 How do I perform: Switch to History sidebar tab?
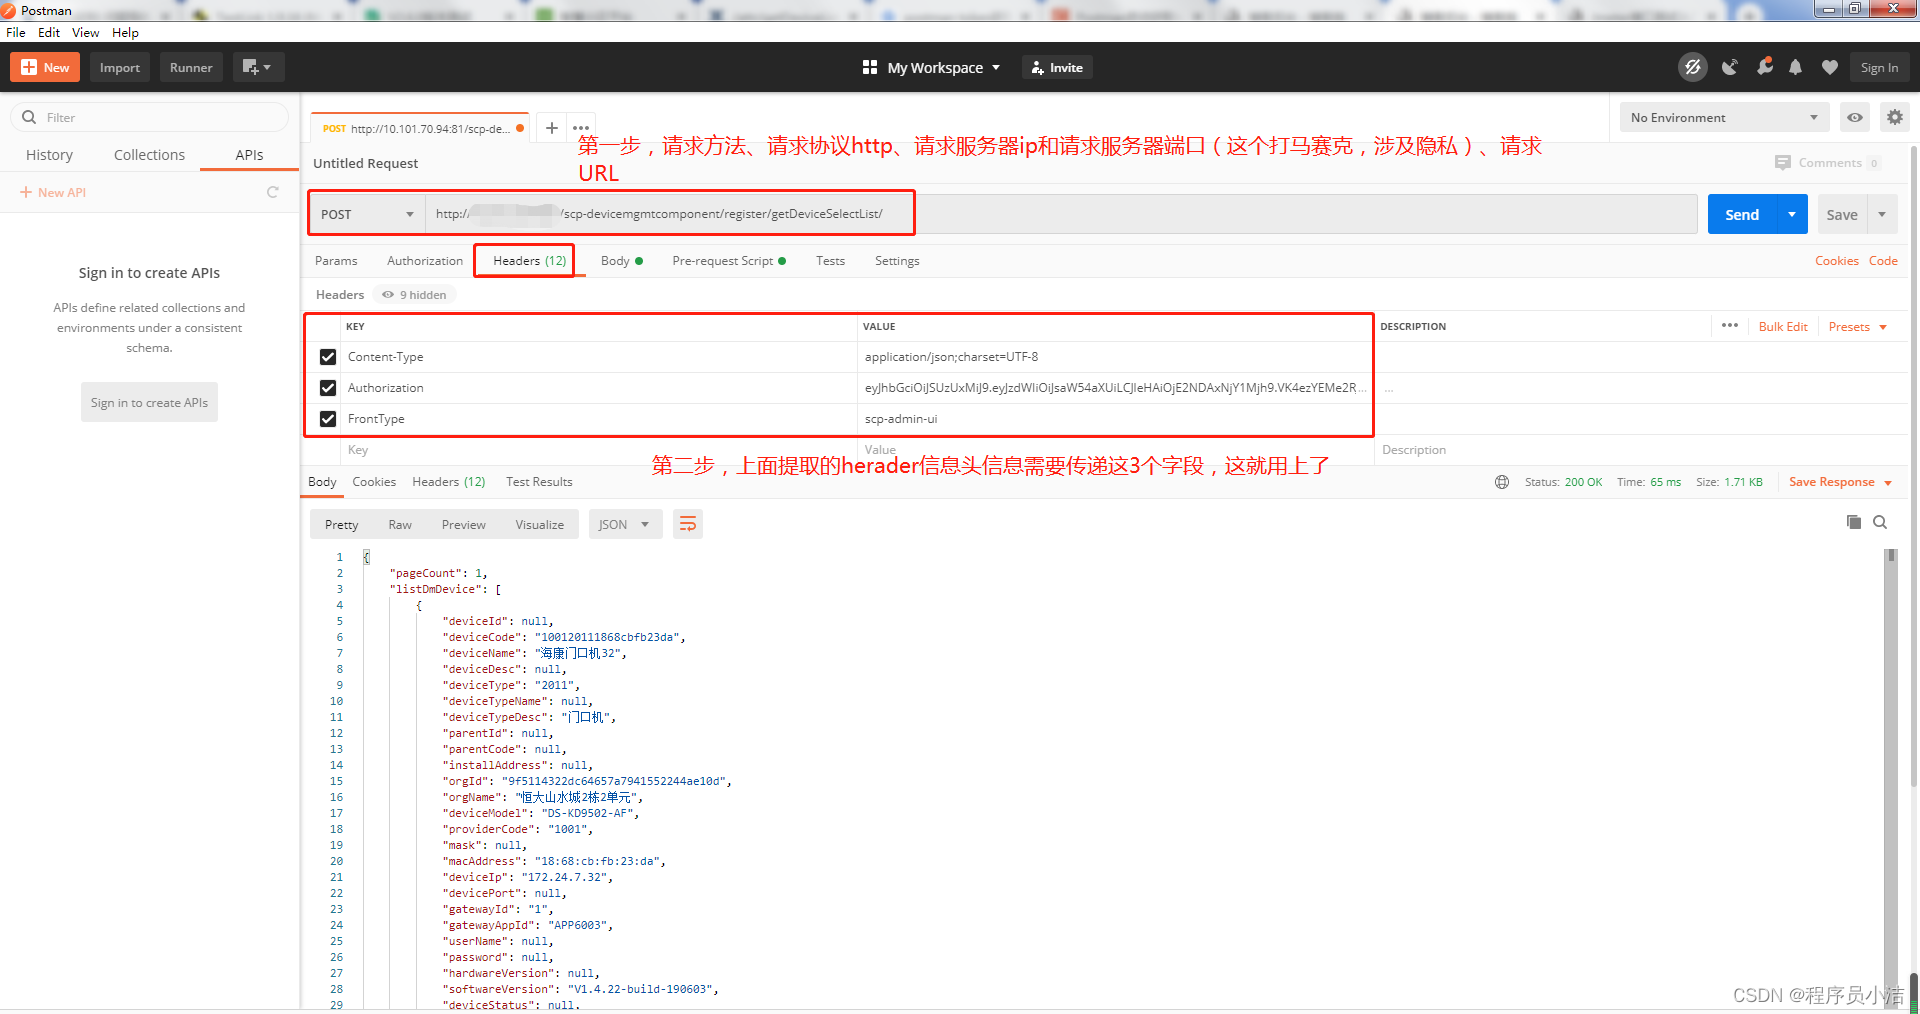point(49,155)
